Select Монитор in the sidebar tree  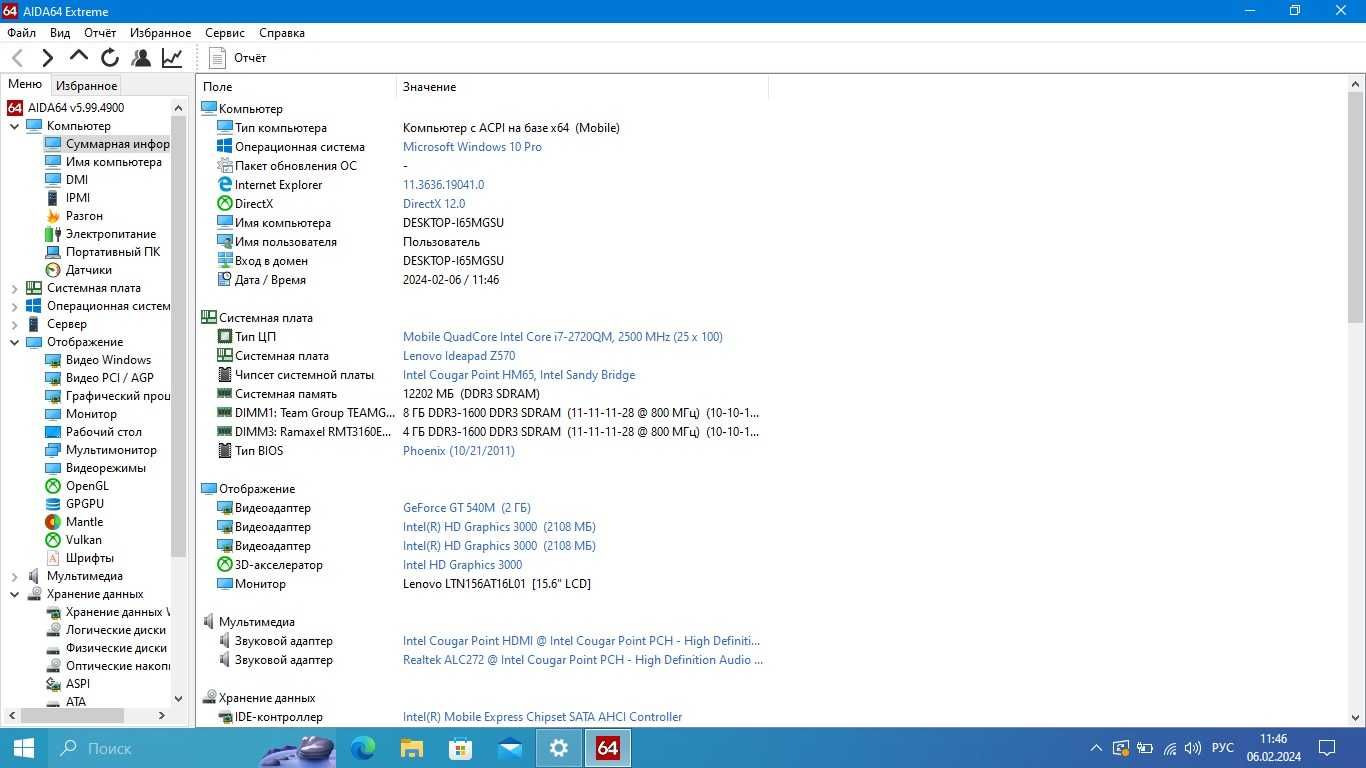(x=91, y=414)
